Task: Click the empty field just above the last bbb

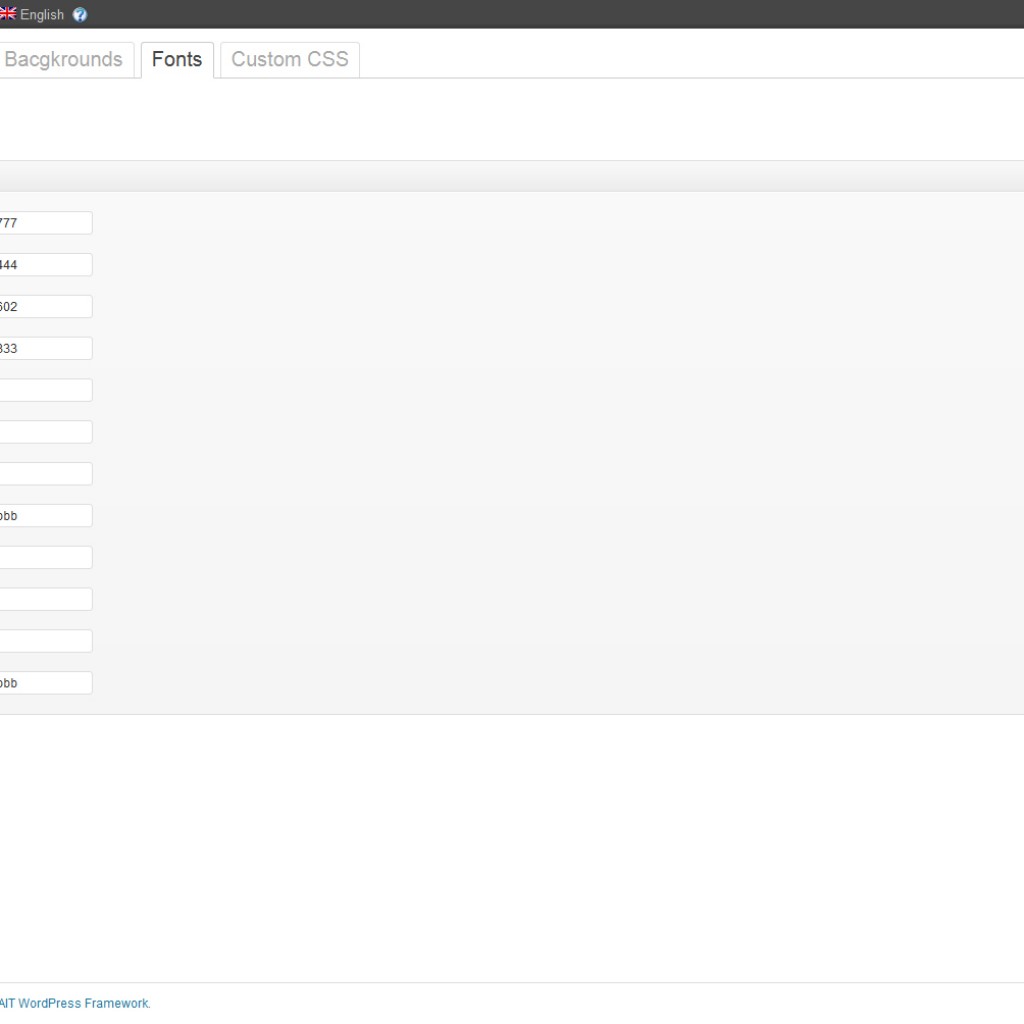Action: [x=45, y=641]
